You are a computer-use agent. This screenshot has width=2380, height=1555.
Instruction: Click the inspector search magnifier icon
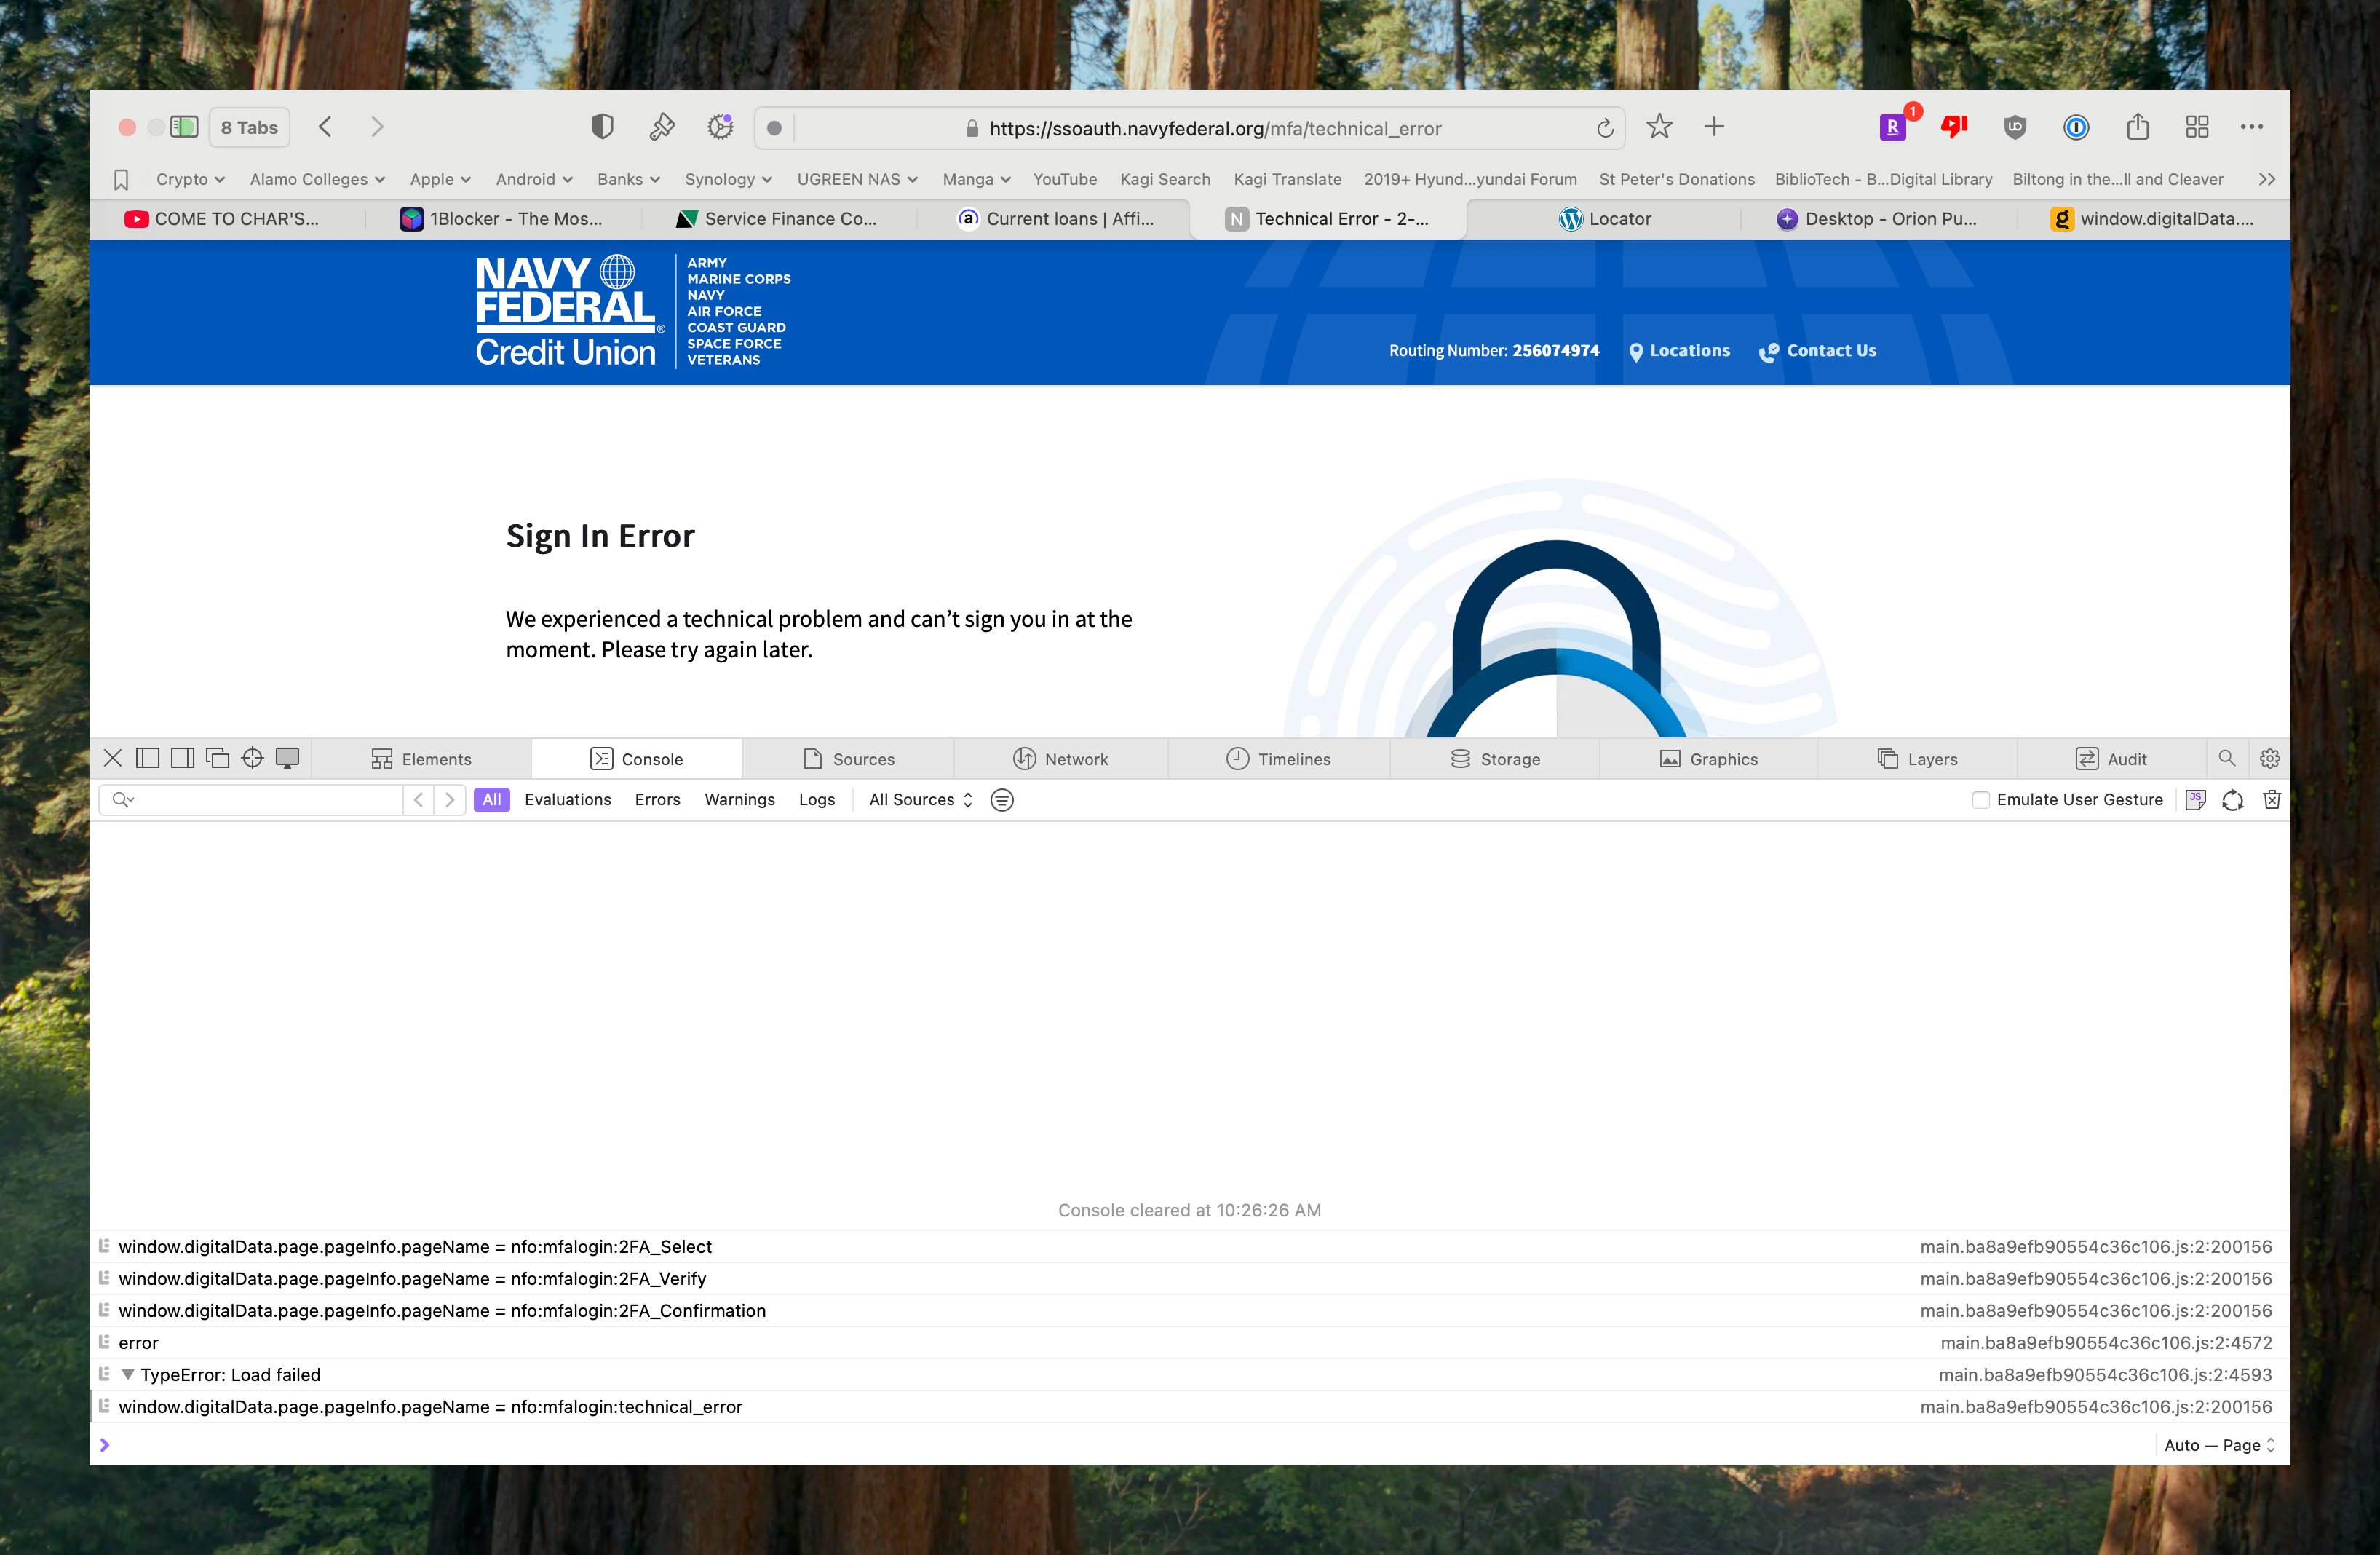coord(2226,759)
